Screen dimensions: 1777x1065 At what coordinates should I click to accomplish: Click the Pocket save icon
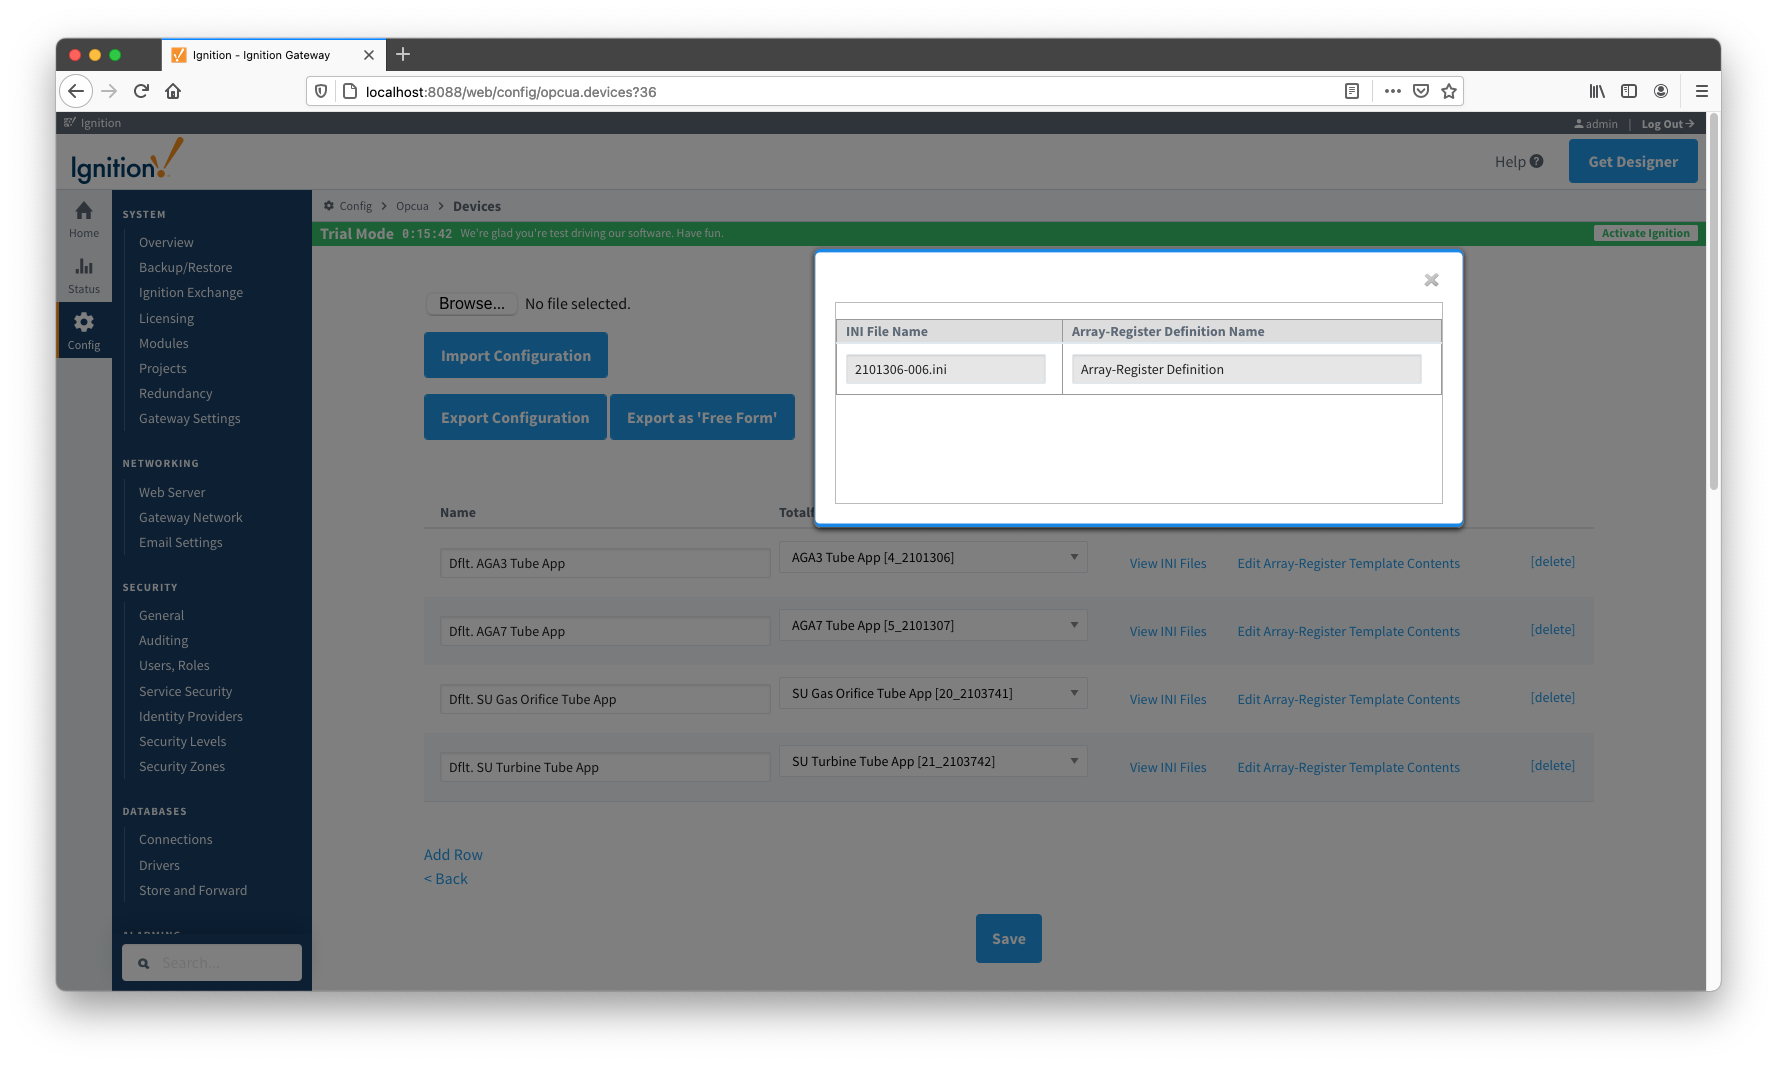tap(1421, 91)
